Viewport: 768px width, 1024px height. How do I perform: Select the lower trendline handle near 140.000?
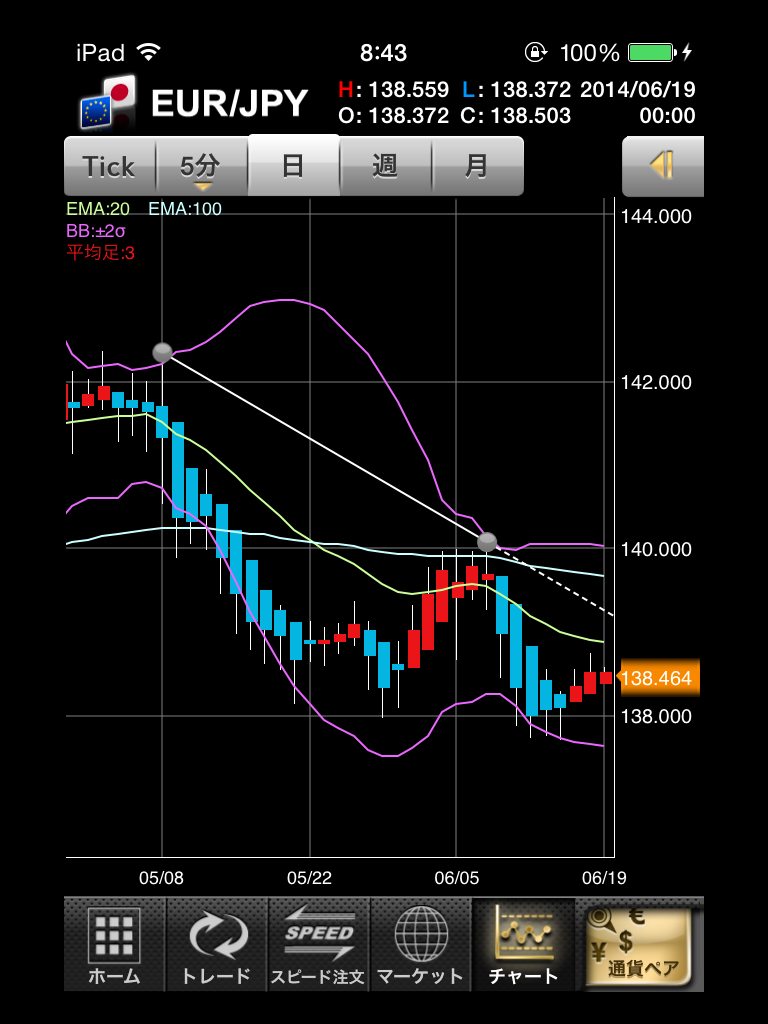pos(487,542)
